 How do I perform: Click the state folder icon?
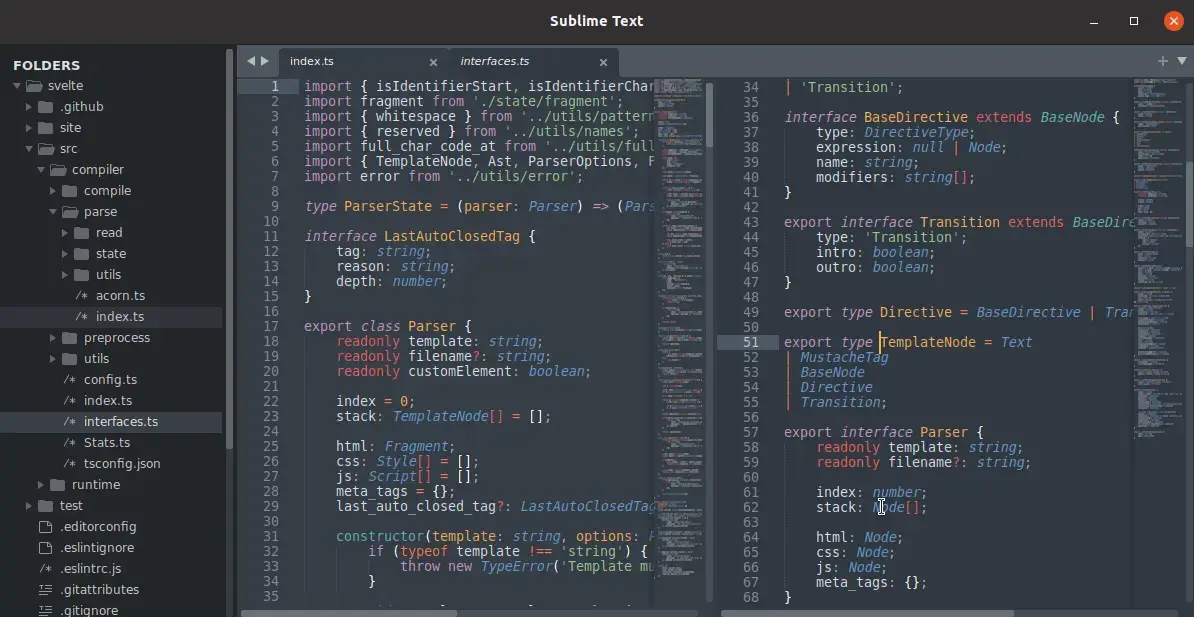point(82,254)
